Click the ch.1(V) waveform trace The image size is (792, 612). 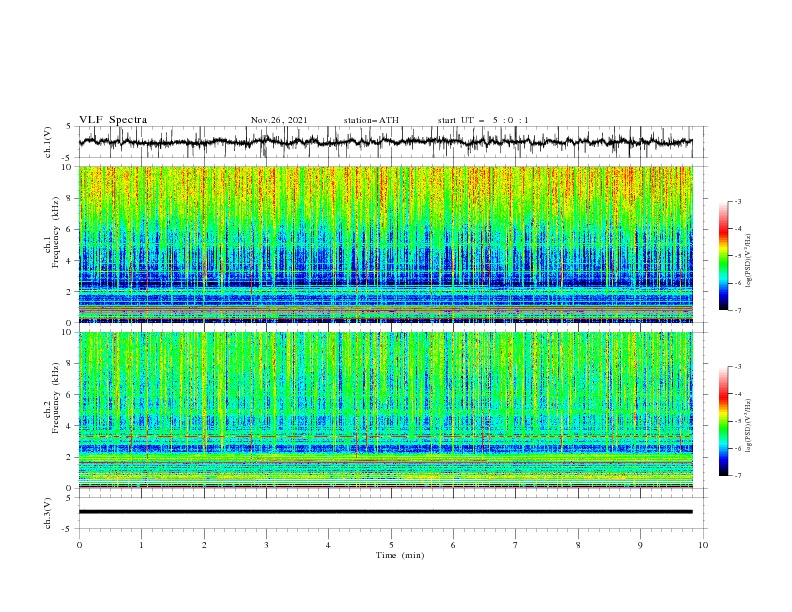click(x=385, y=142)
